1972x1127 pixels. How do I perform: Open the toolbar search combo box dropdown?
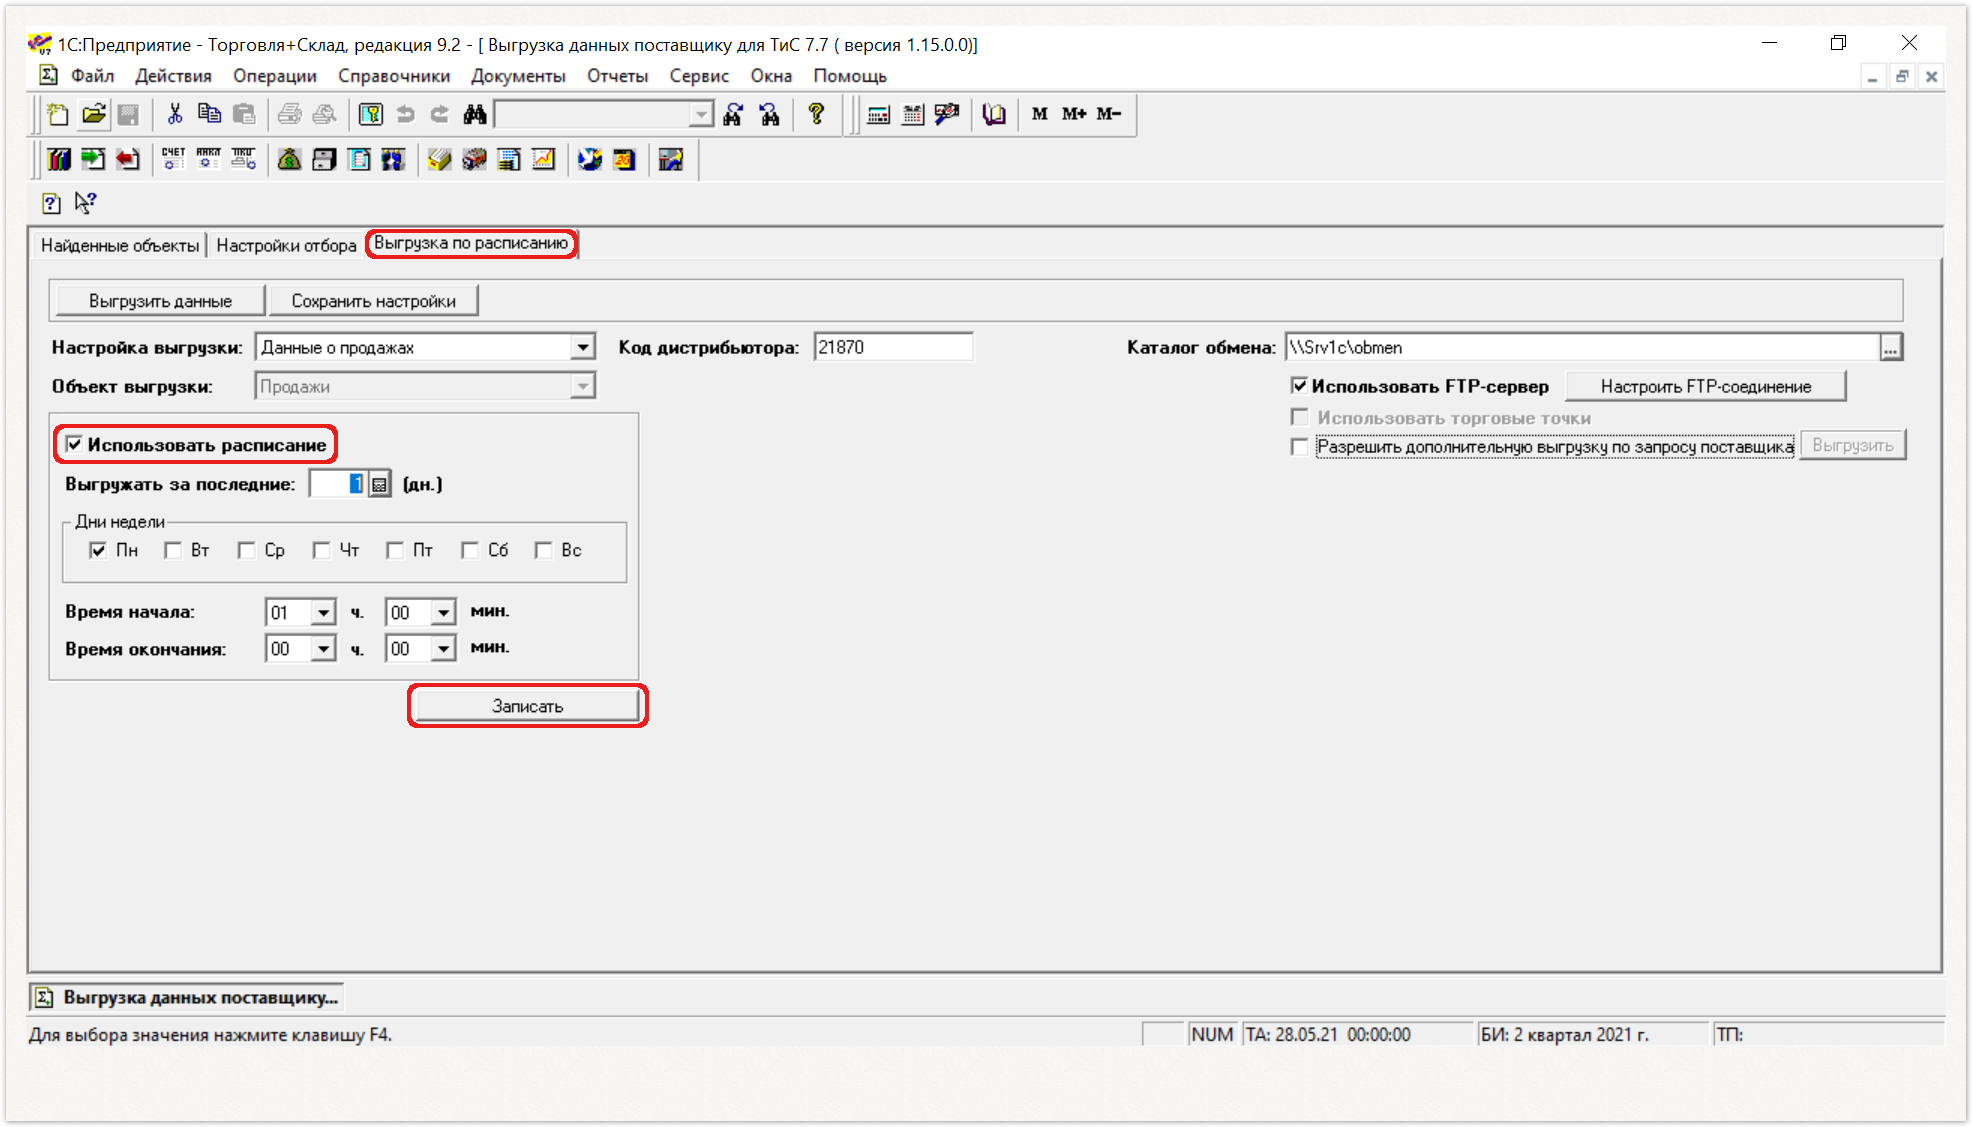click(702, 116)
